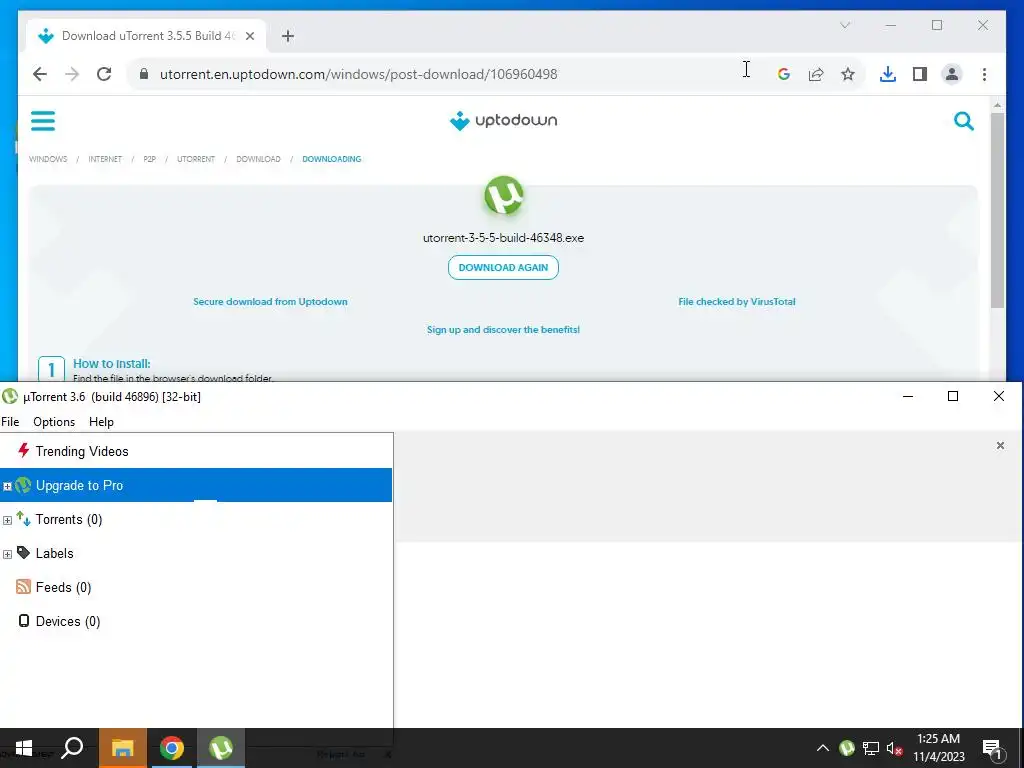
Task: Open the Windows Start menu
Action: pyautogui.click(x=24, y=748)
